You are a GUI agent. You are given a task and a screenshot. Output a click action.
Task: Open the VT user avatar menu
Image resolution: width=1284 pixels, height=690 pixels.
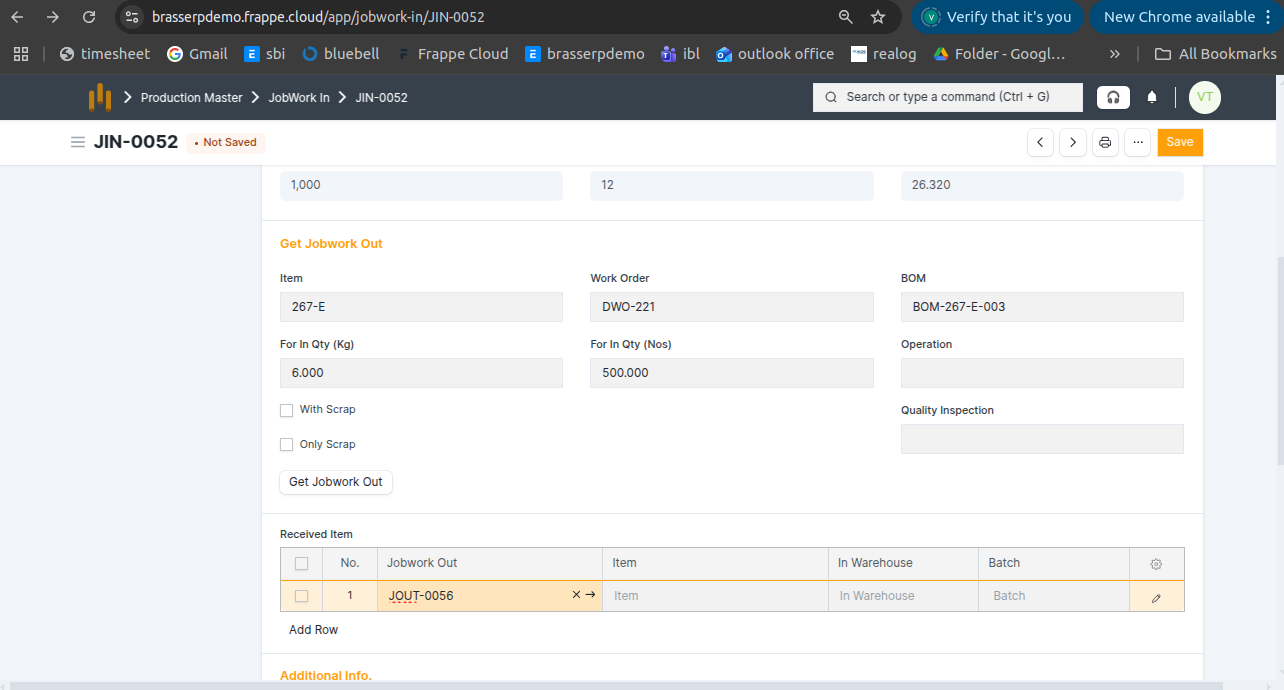[1204, 97]
